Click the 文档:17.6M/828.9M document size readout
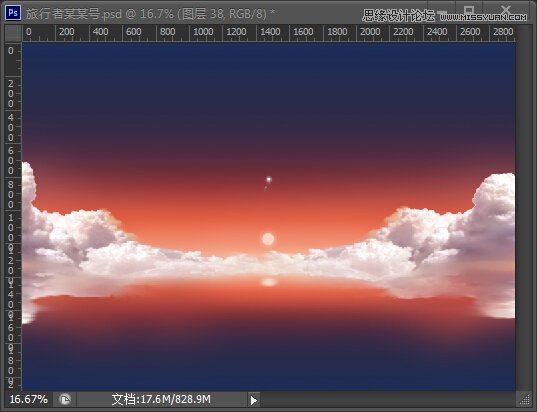 [x=161, y=399]
